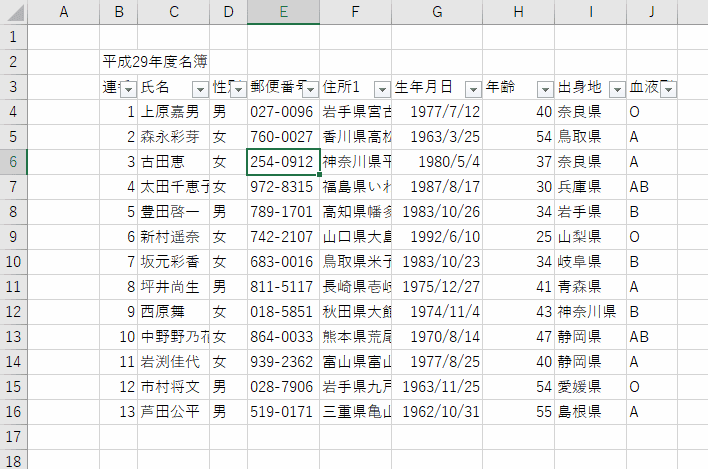The height and width of the screenshot is (469, 708).
Task: Open the 連番 filter dropdown in column B
Action: (x=127, y=89)
